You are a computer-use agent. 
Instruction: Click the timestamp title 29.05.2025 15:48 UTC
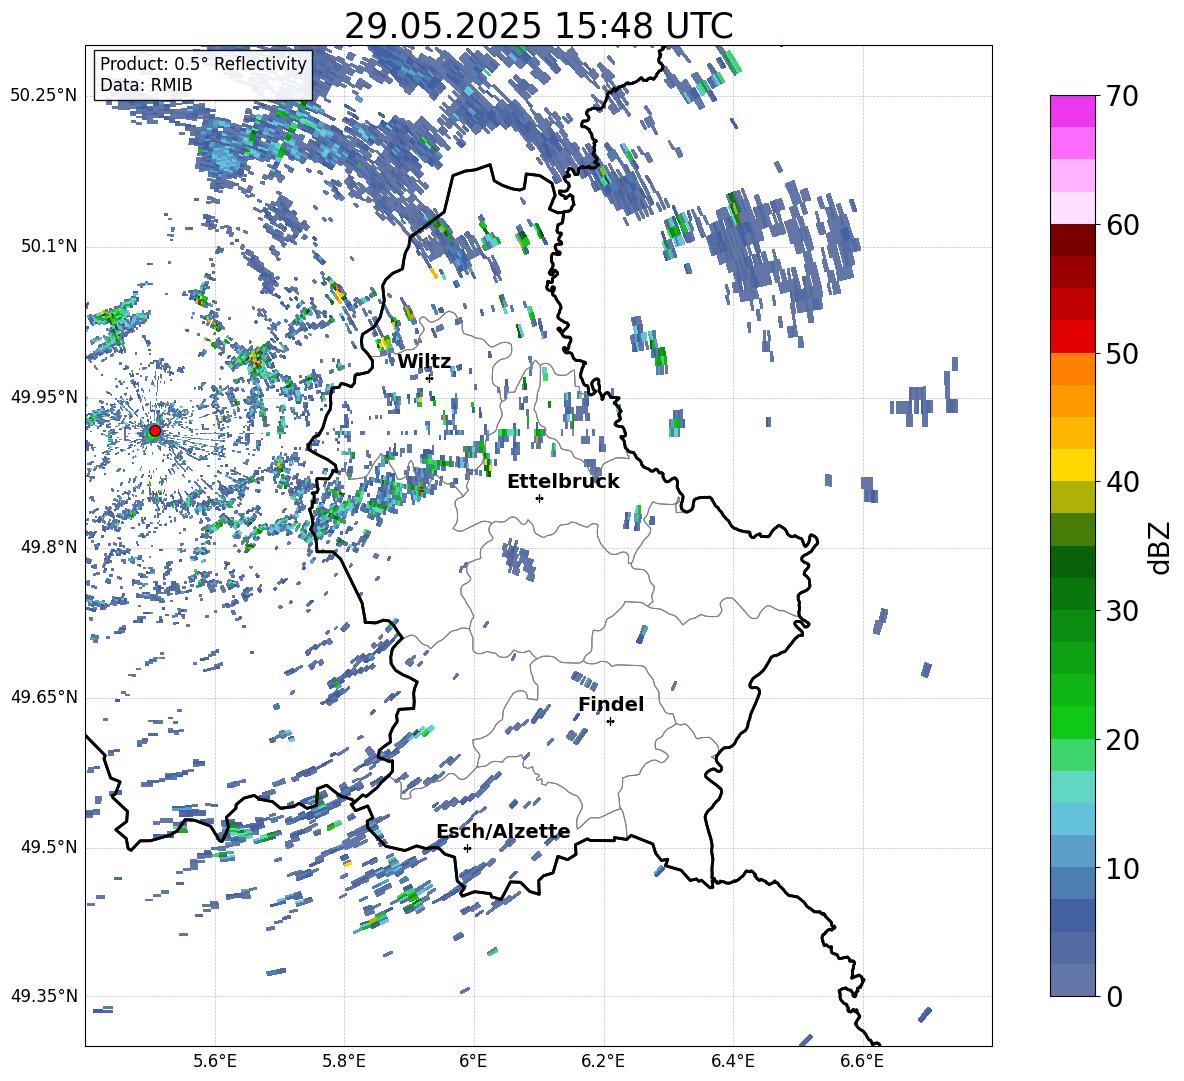[x=538, y=26]
